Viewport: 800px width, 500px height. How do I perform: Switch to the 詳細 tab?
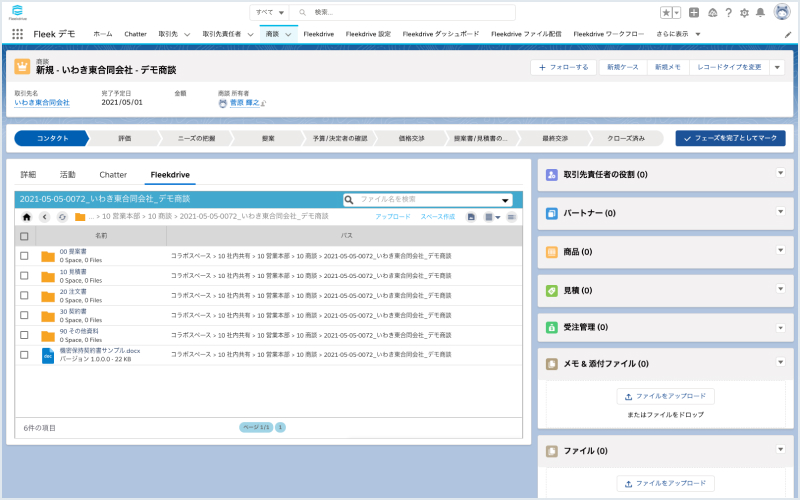coord(28,174)
